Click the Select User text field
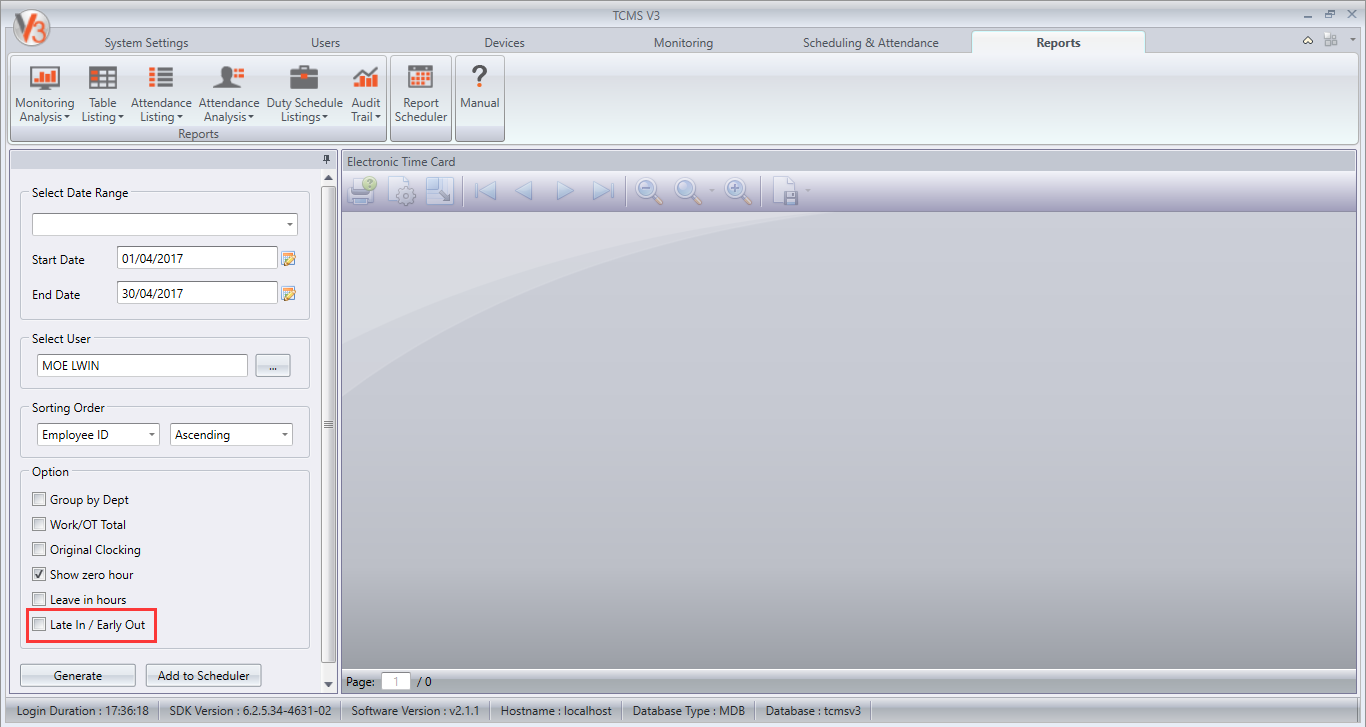The width and height of the screenshot is (1366, 727). tap(142, 366)
